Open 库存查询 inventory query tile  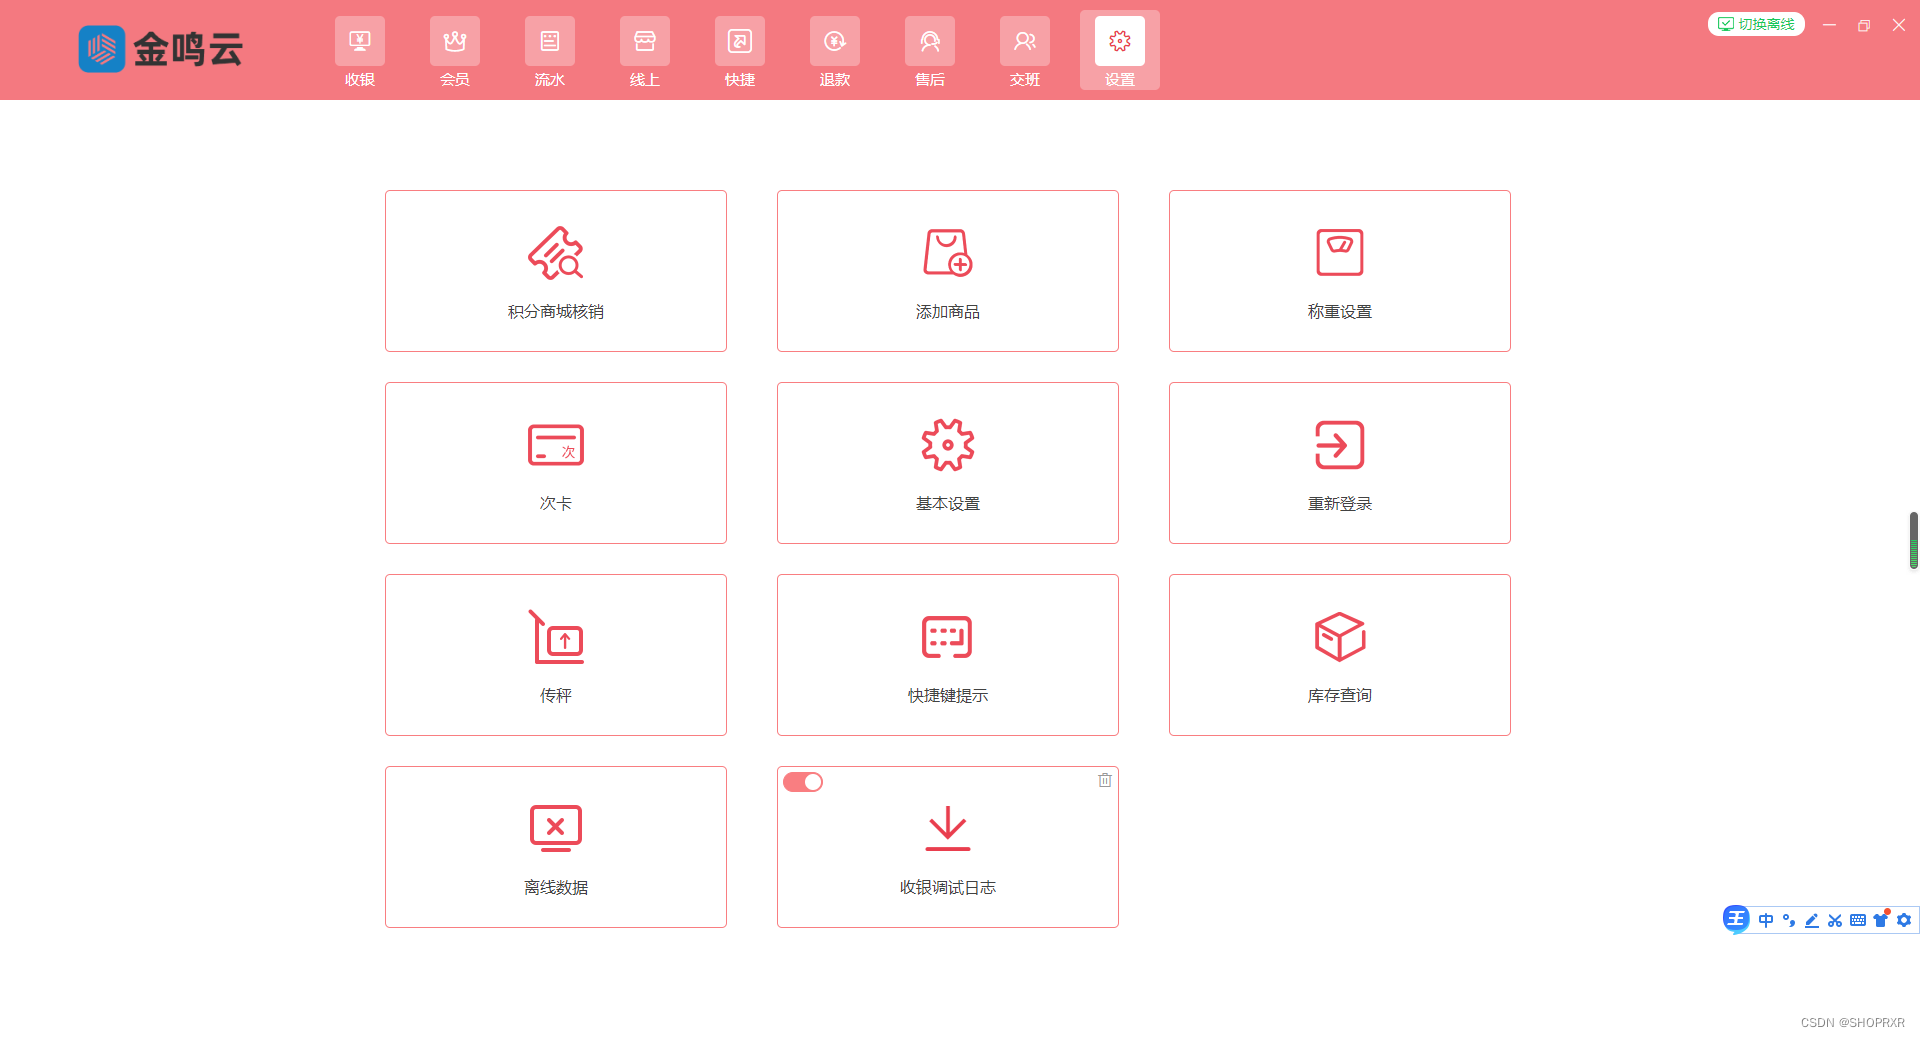tap(1340, 655)
